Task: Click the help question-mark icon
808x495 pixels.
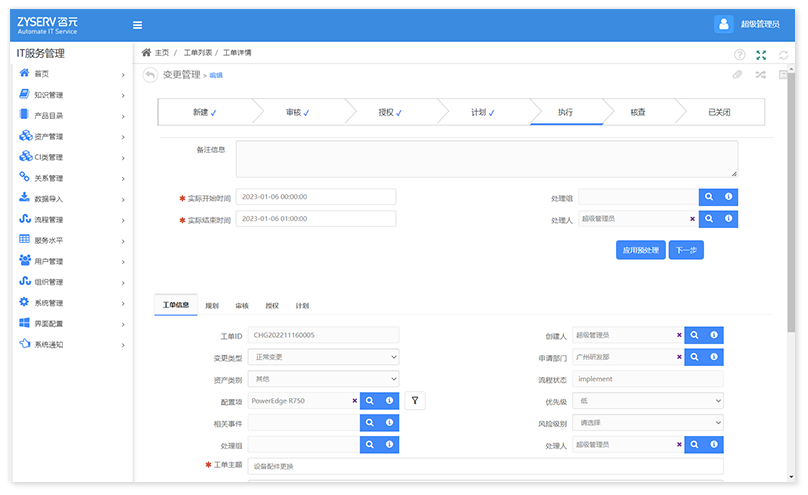Action: (739, 55)
